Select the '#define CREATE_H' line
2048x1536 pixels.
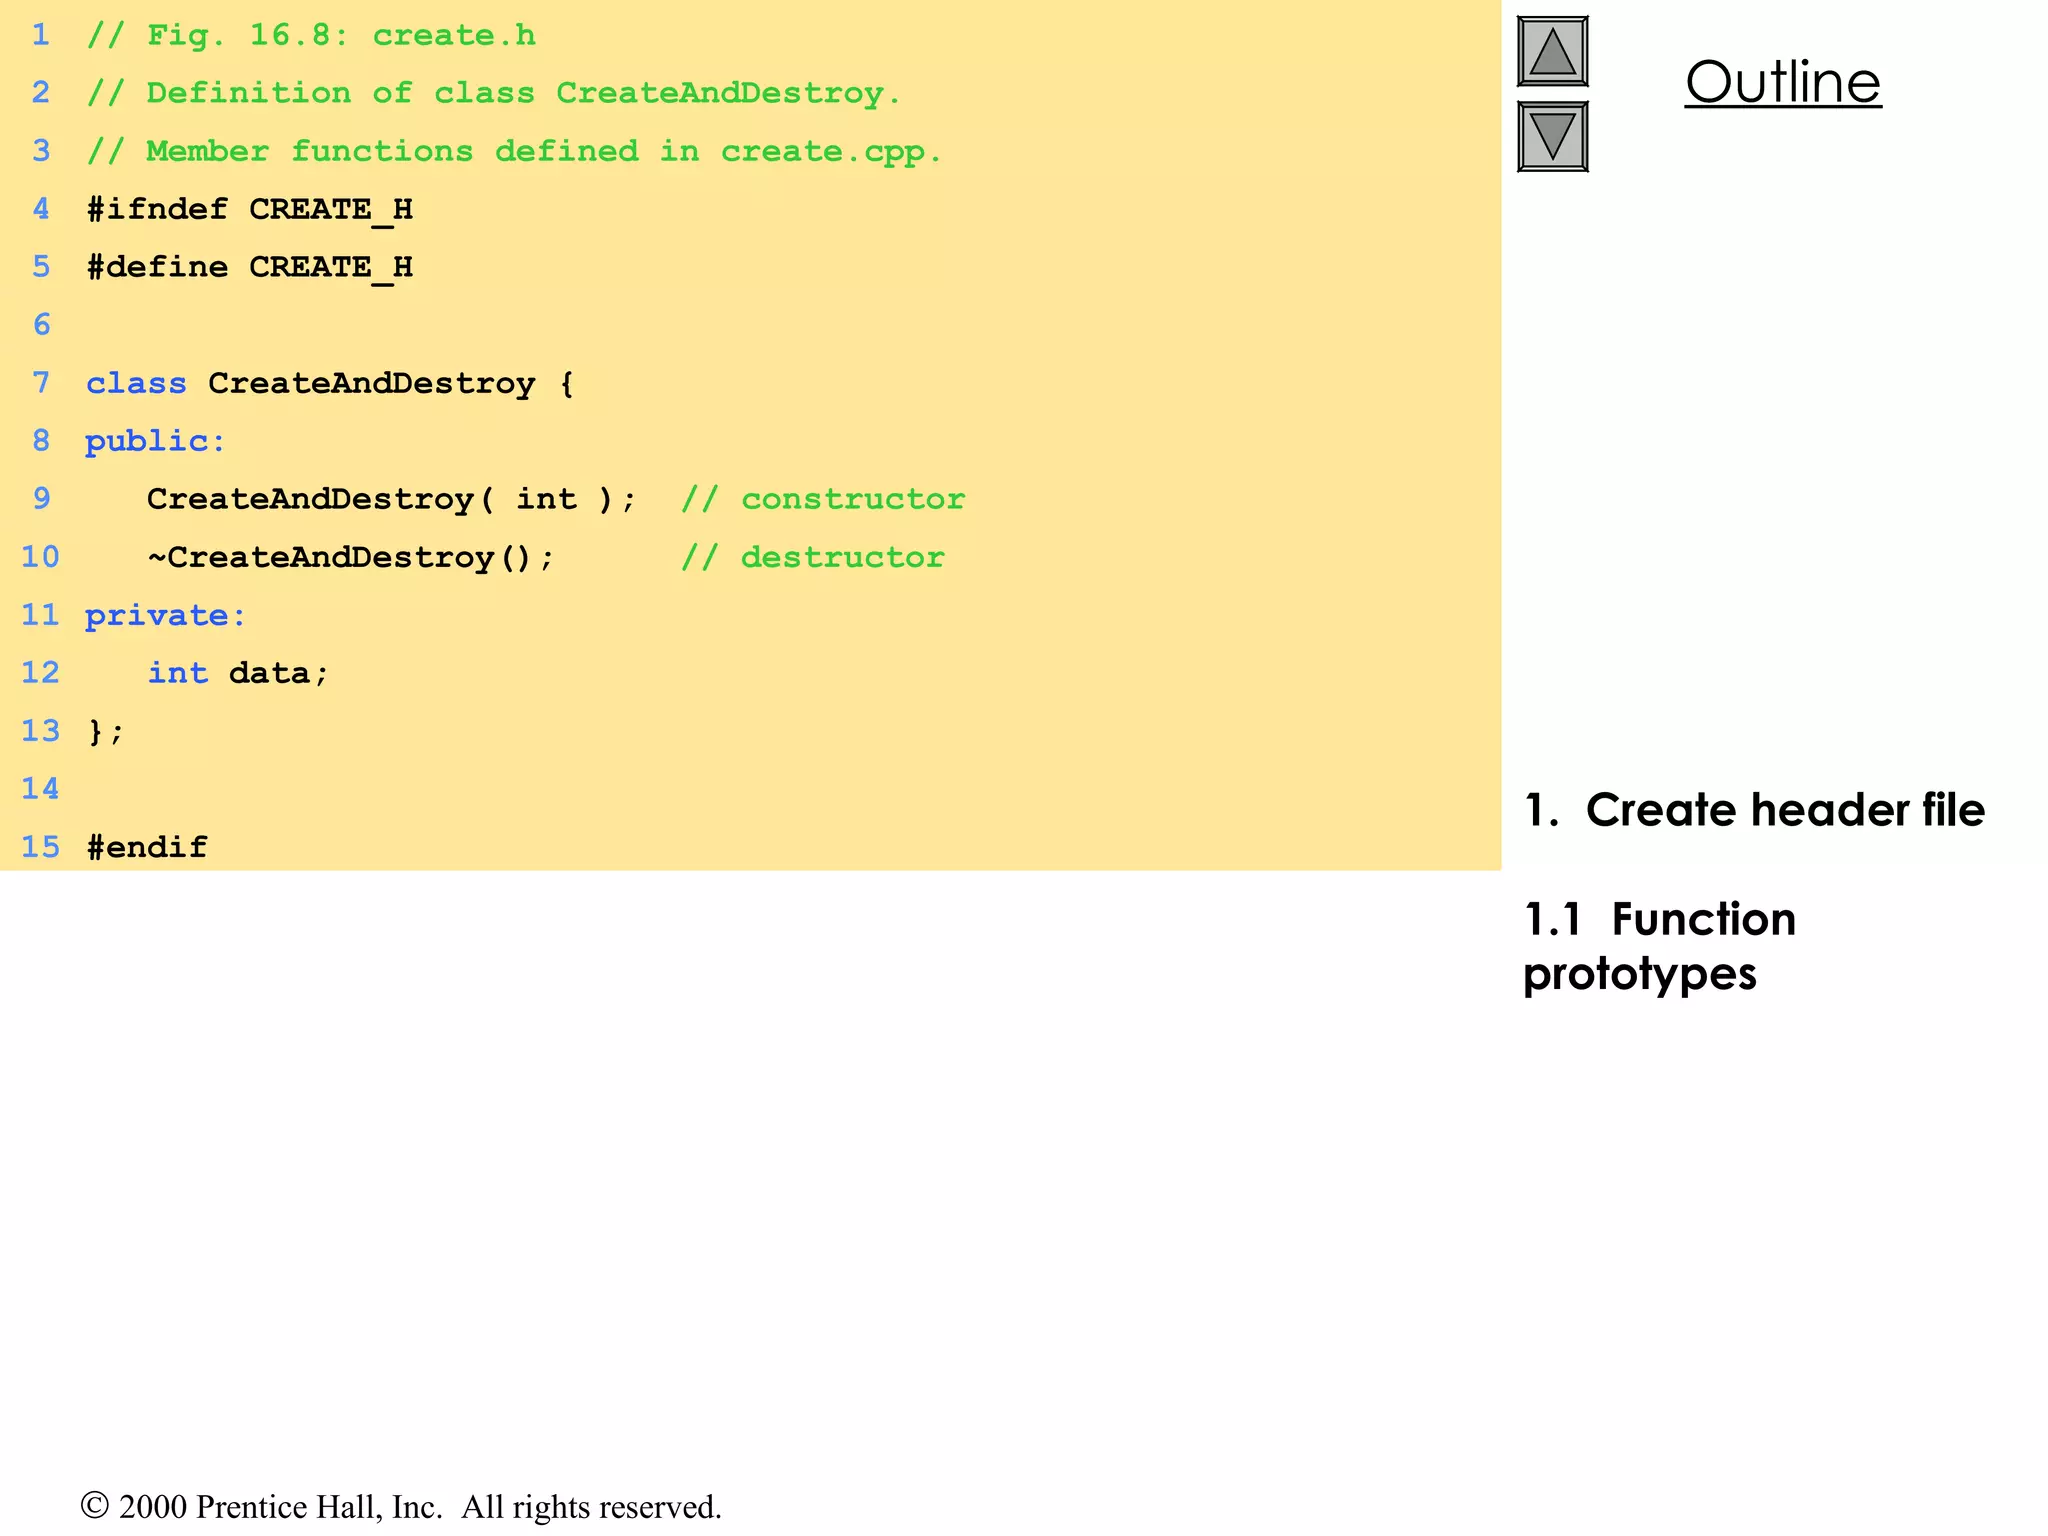250,267
